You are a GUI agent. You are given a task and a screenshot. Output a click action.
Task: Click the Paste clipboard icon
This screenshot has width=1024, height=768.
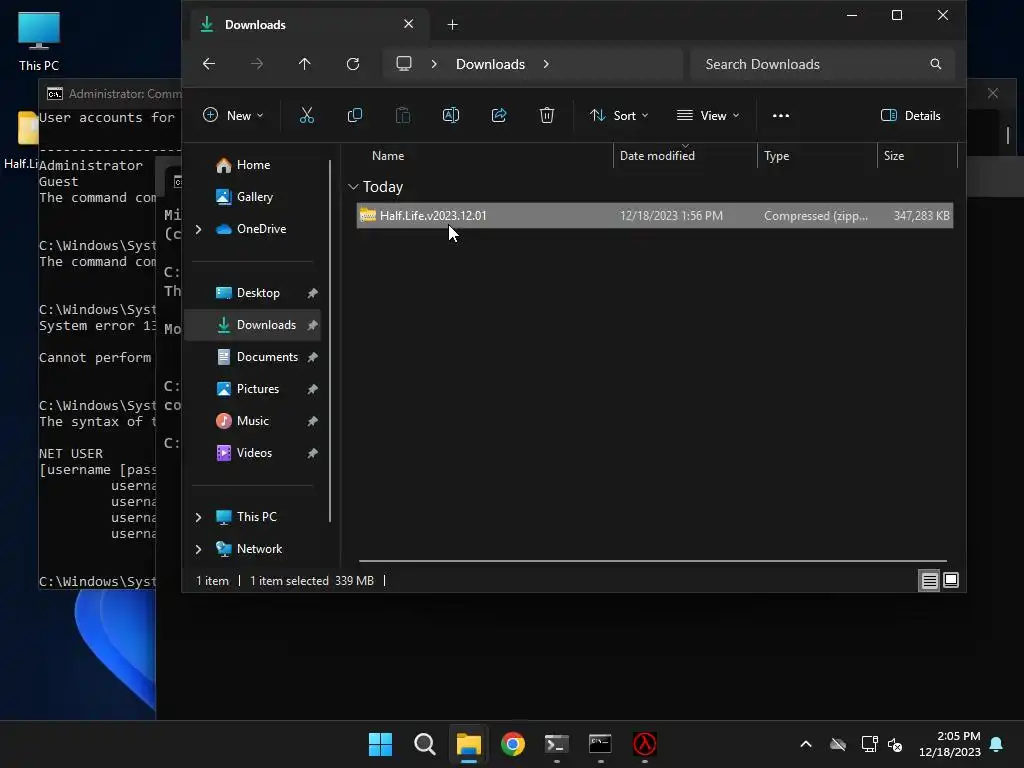click(x=403, y=116)
